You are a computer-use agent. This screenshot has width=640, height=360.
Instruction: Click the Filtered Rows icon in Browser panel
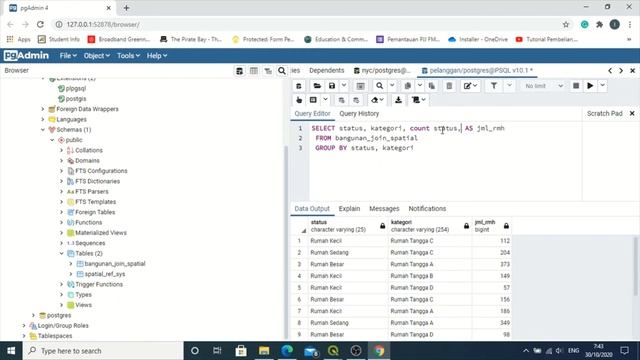[268, 71]
